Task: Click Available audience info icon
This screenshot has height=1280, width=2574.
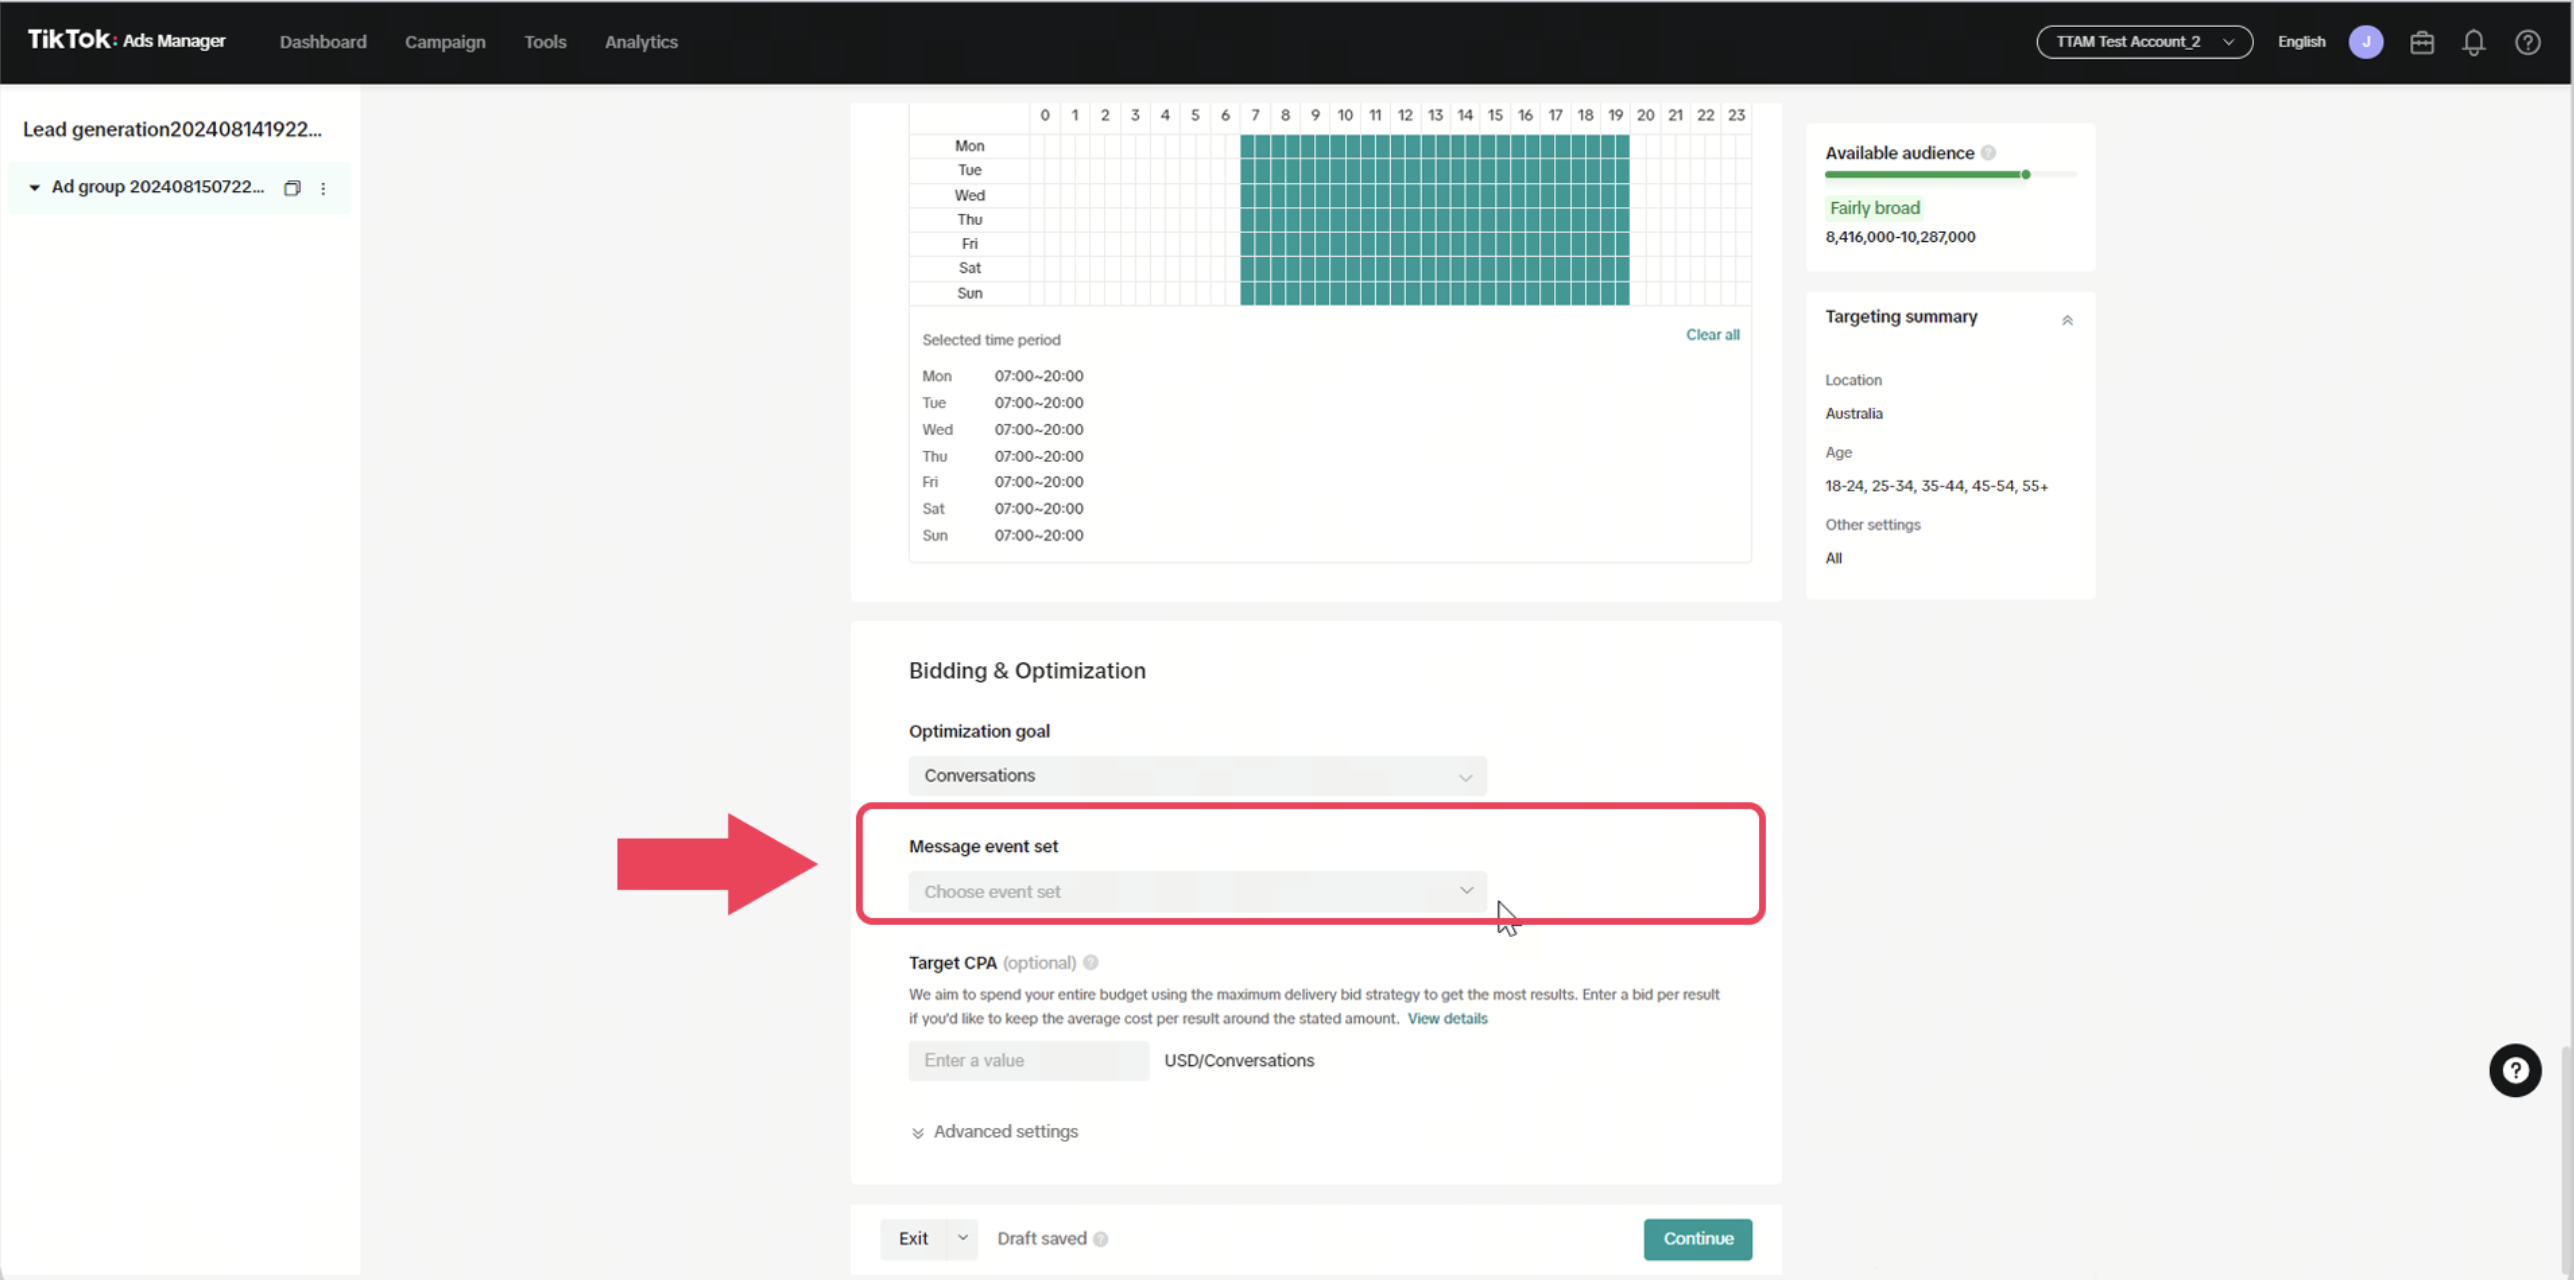Action: coord(1988,153)
